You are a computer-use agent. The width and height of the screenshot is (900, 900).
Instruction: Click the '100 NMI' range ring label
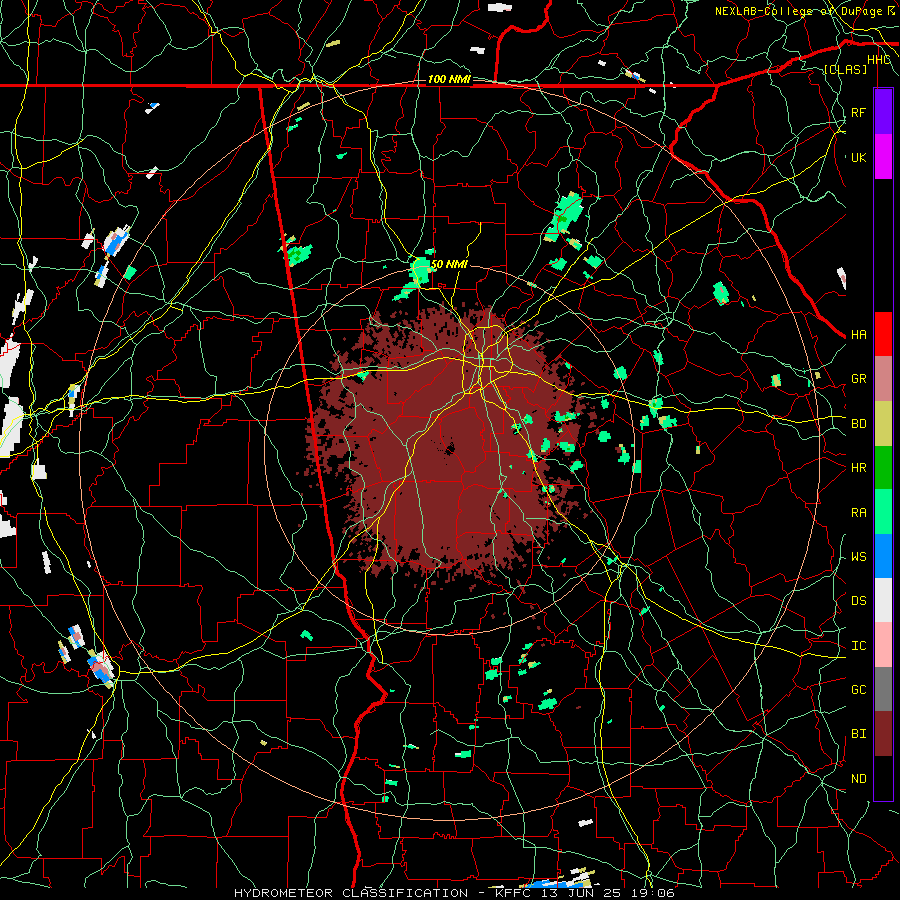coord(449,79)
